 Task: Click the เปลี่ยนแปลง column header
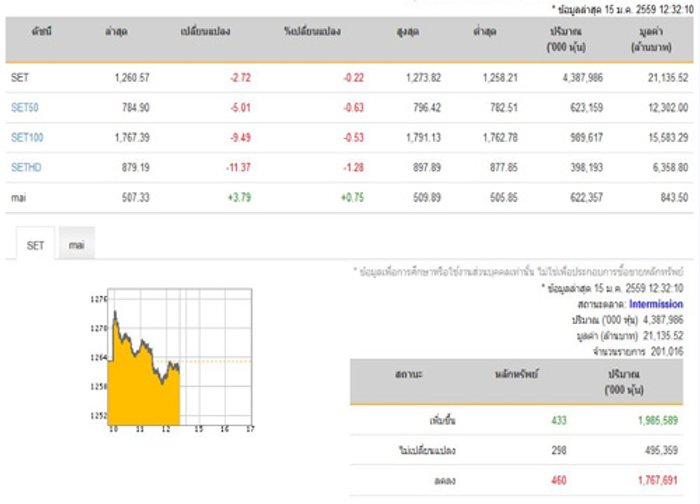pyautogui.click(x=205, y=31)
